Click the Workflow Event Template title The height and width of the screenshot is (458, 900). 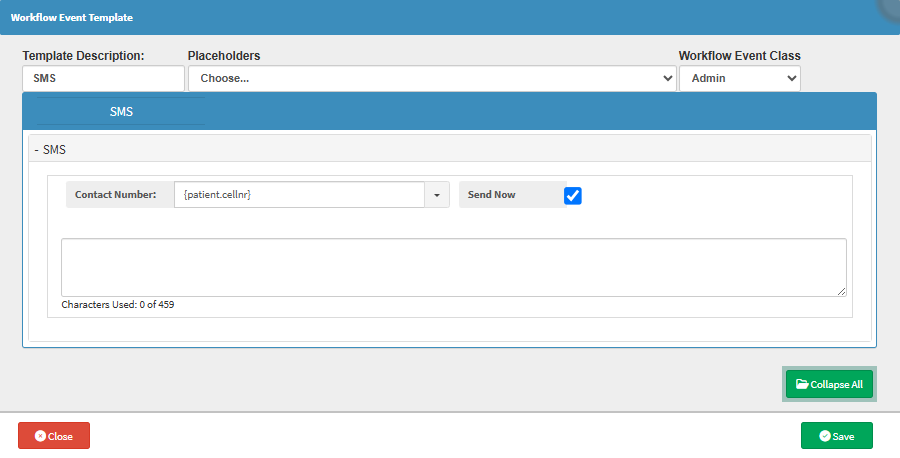click(72, 18)
